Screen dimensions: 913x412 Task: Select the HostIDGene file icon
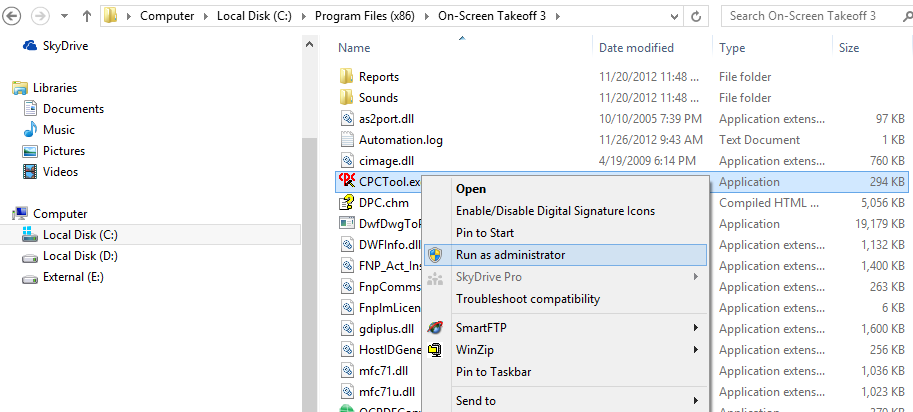click(347, 349)
